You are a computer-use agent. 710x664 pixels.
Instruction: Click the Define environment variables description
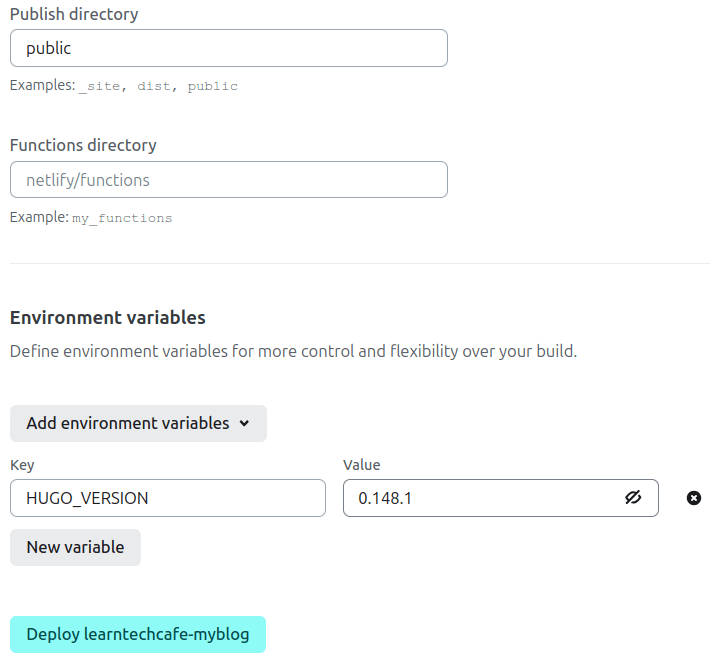coord(293,351)
